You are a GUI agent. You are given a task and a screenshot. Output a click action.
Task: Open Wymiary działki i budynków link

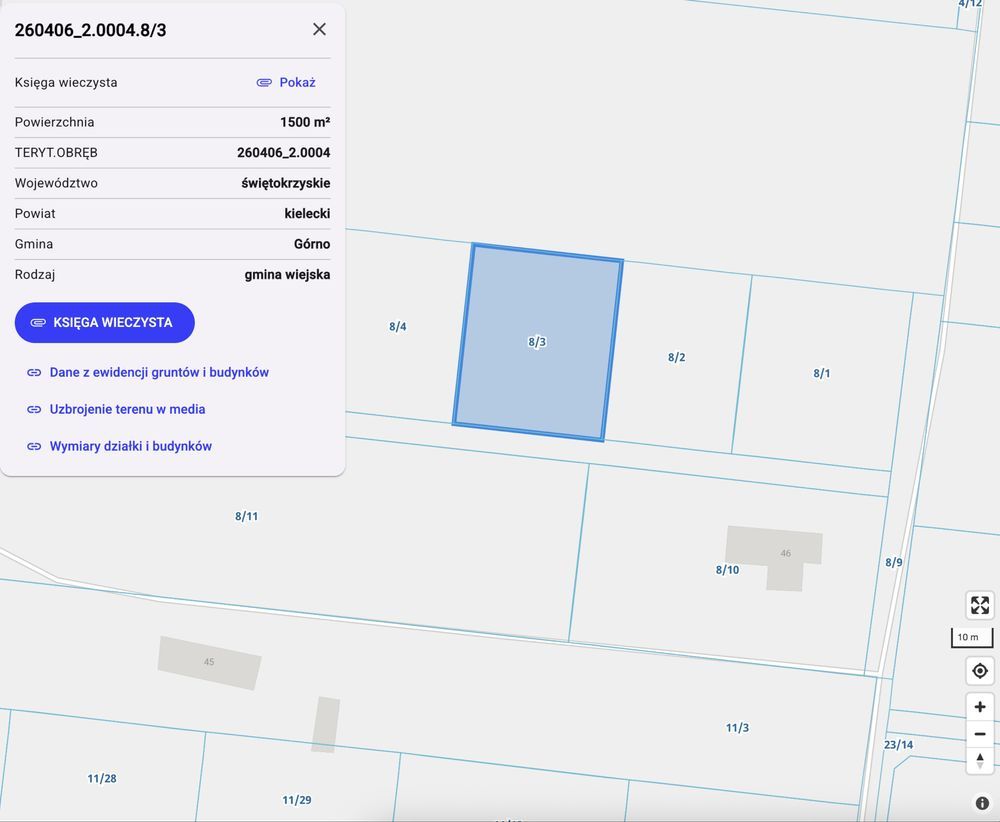[131, 446]
